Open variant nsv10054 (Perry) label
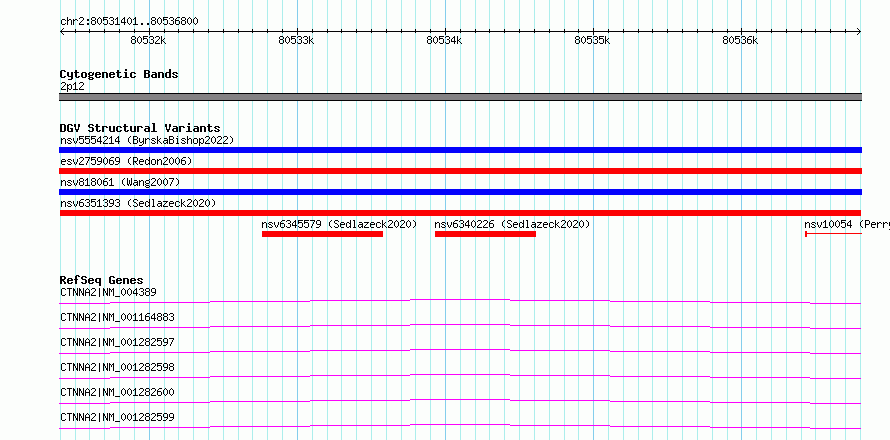The height and width of the screenshot is (440, 890). (847, 224)
